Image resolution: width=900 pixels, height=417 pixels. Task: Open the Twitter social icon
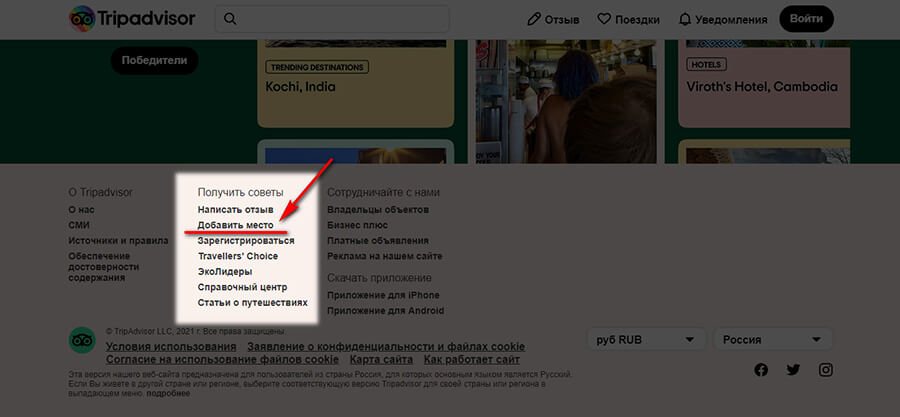click(793, 370)
